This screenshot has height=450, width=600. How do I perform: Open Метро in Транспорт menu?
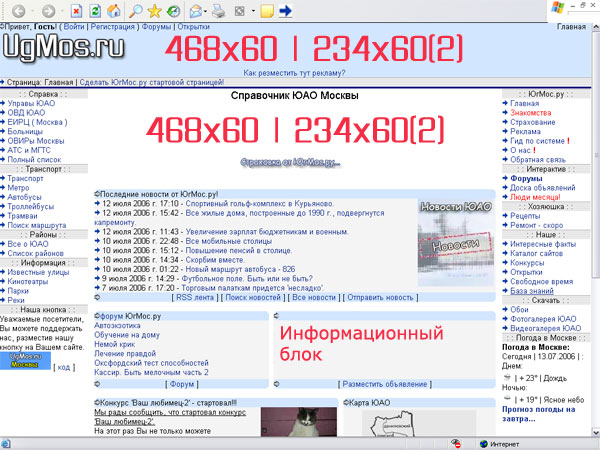(x=18, y=188)
